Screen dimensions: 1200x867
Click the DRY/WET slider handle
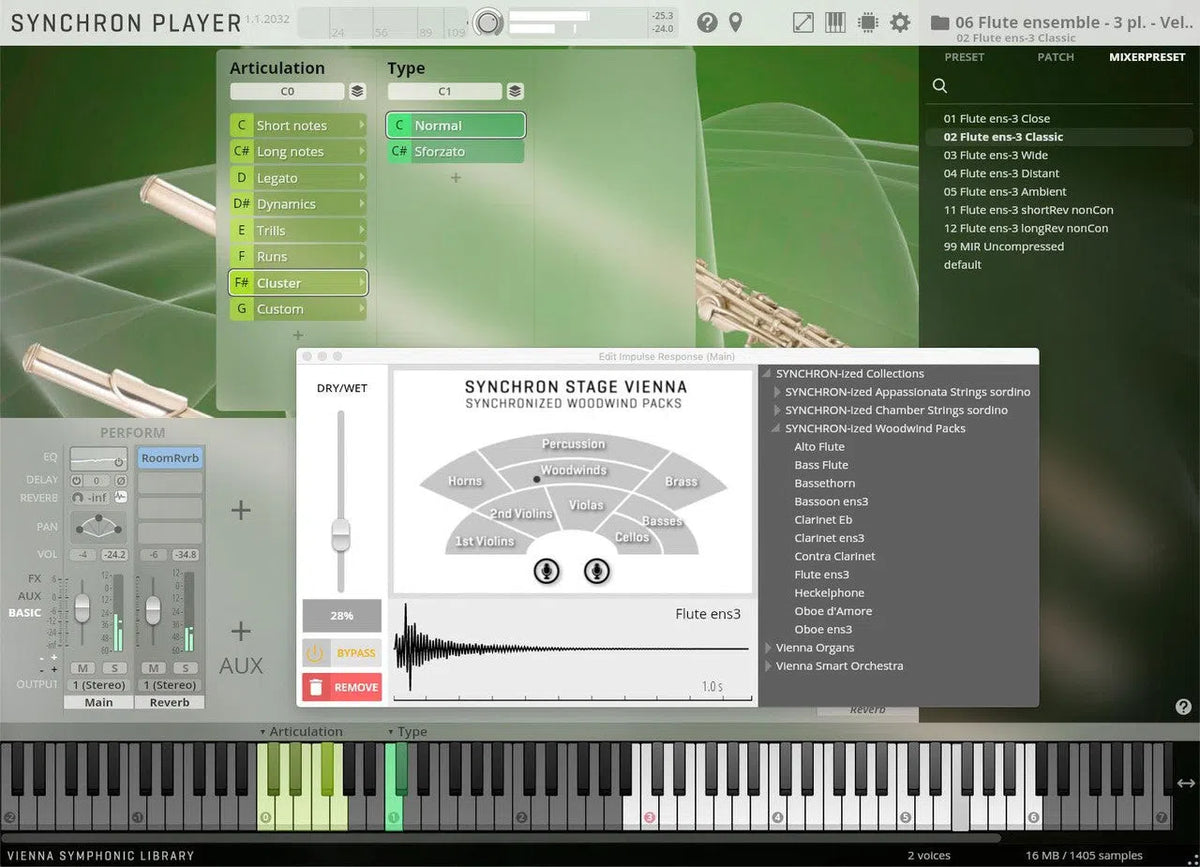pos(340,533)
